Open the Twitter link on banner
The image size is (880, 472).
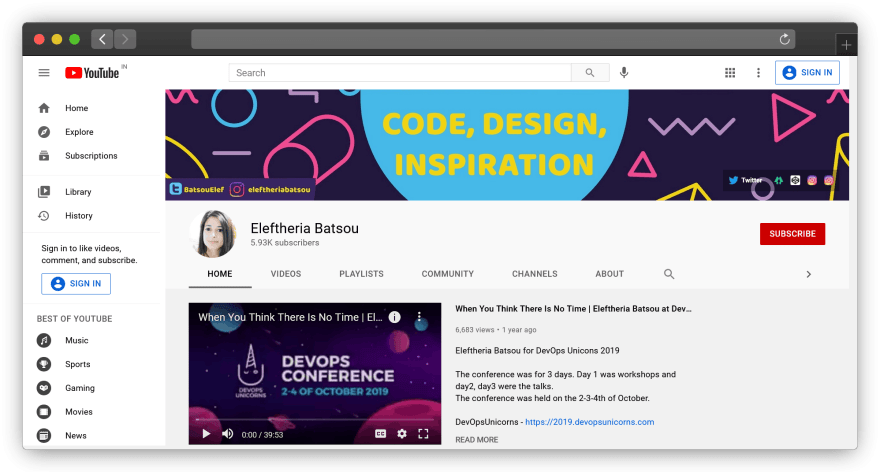click(745, 180)
